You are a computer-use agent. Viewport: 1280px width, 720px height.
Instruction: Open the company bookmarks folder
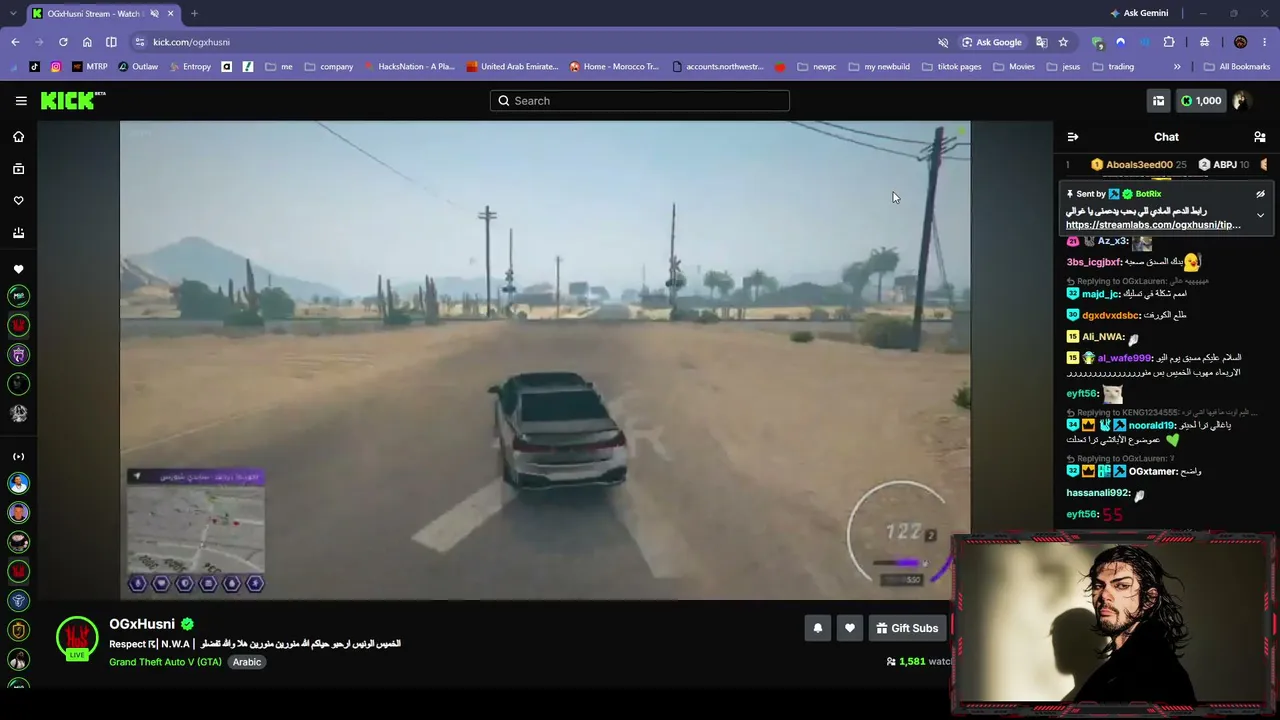(329, 67)
